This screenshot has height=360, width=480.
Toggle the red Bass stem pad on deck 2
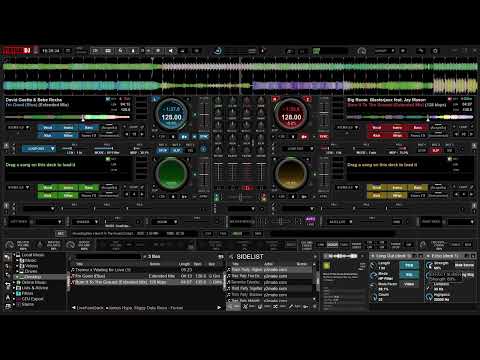click(417, 128)
